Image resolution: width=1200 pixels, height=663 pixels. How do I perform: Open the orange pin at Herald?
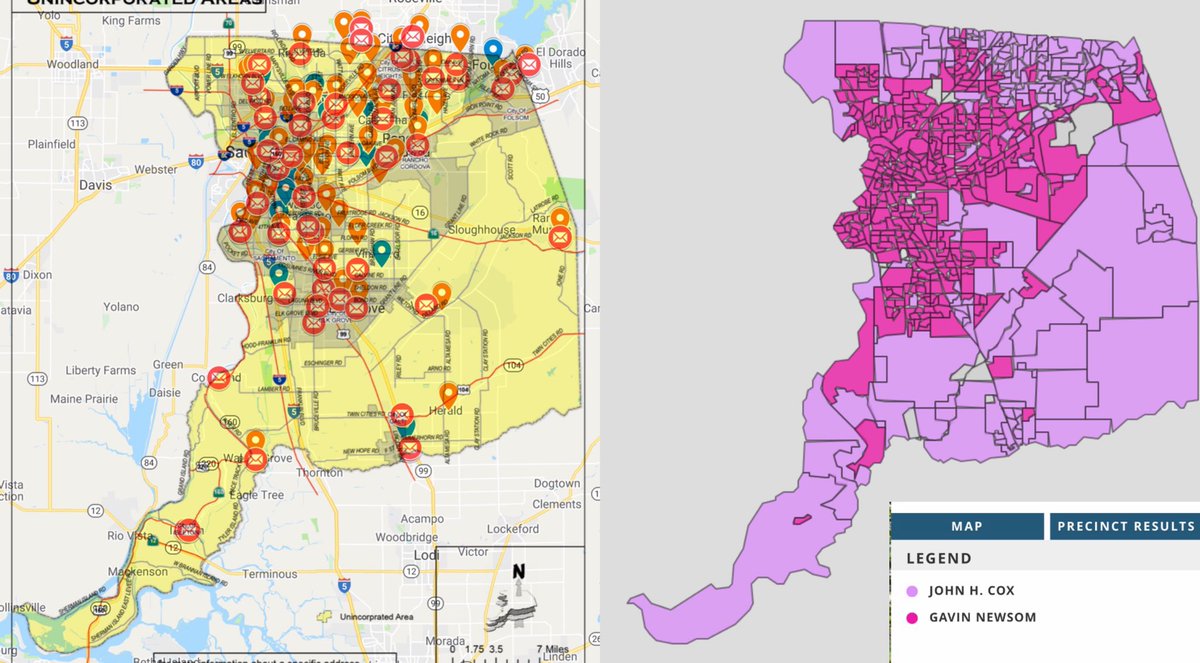click(449, 393)
